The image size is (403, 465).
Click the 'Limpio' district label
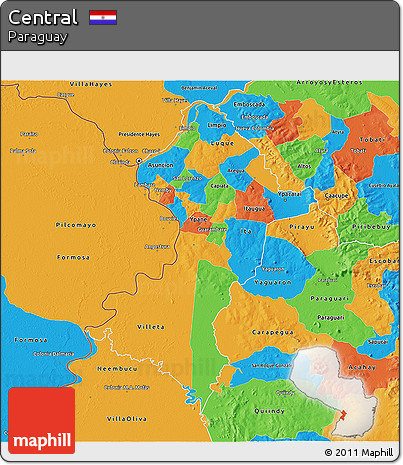click(217, 125)
